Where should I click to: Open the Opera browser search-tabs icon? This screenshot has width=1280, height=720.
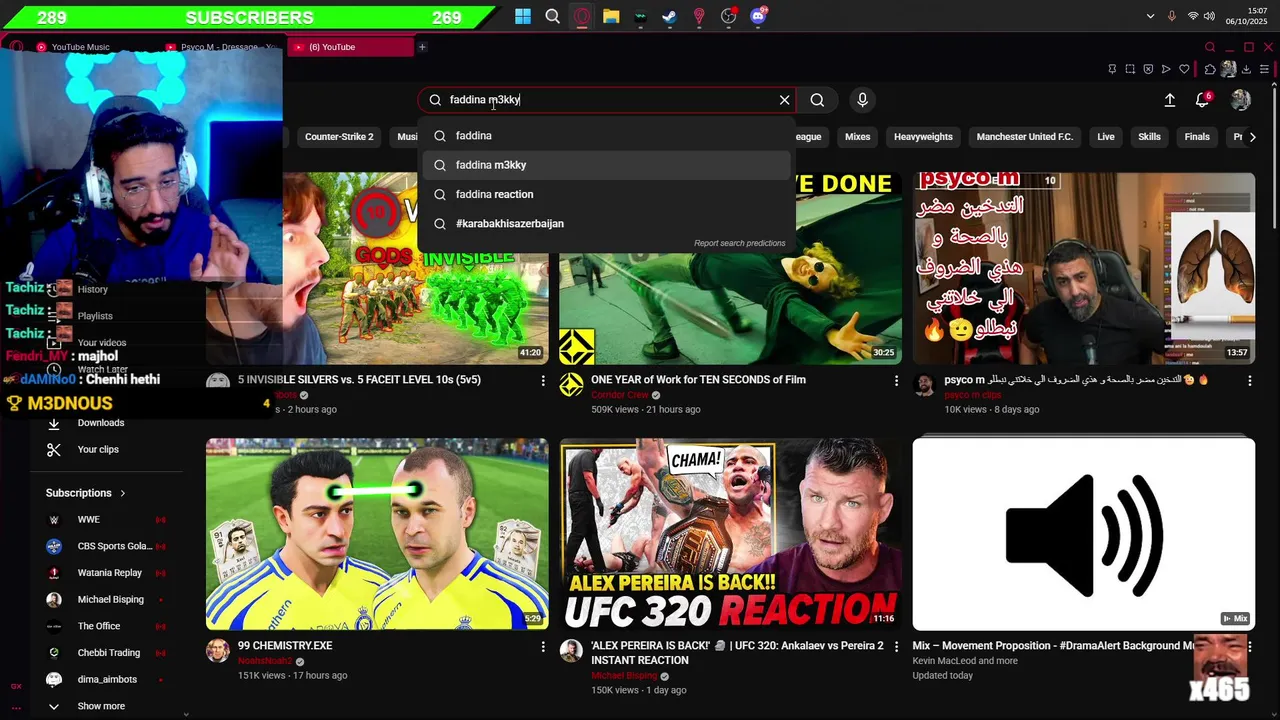(1210, 47)
